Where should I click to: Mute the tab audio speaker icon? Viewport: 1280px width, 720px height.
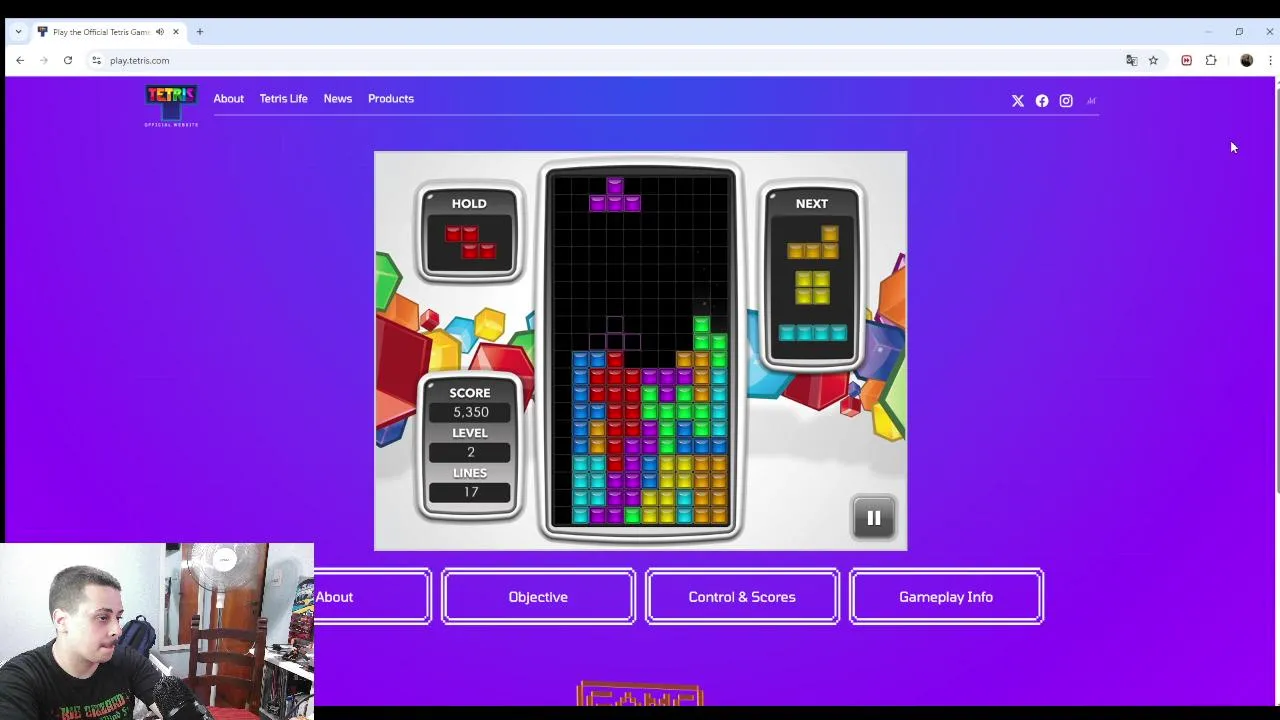(x=160, y=32)
